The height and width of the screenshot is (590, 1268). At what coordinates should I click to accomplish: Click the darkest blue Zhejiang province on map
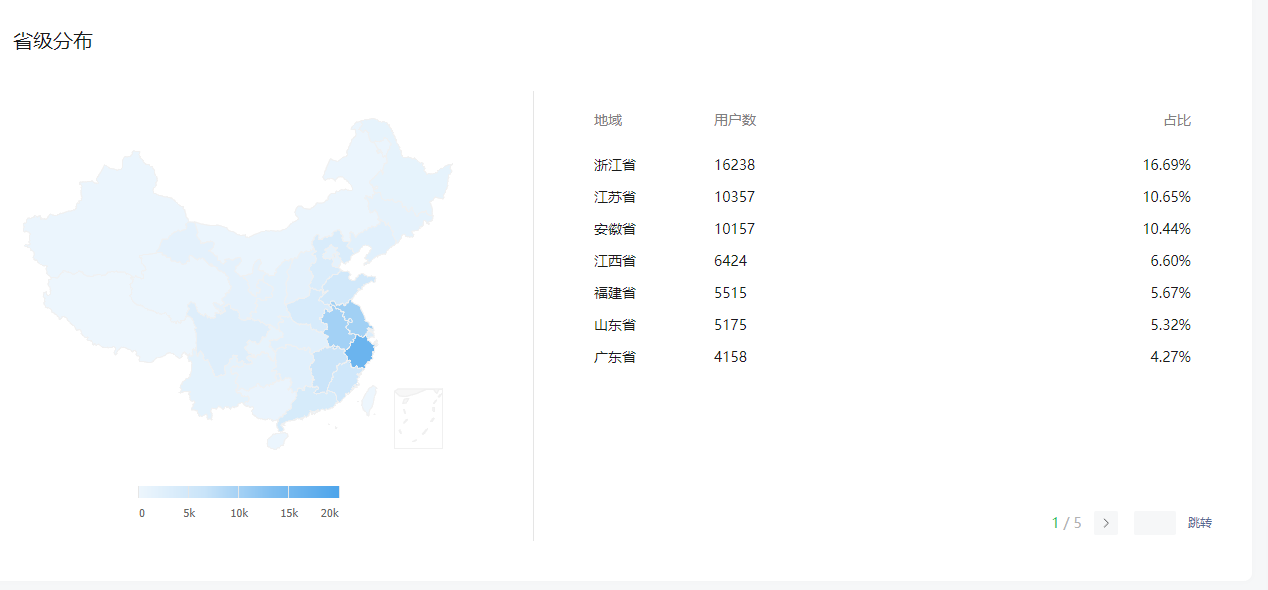tap(360, 353)
